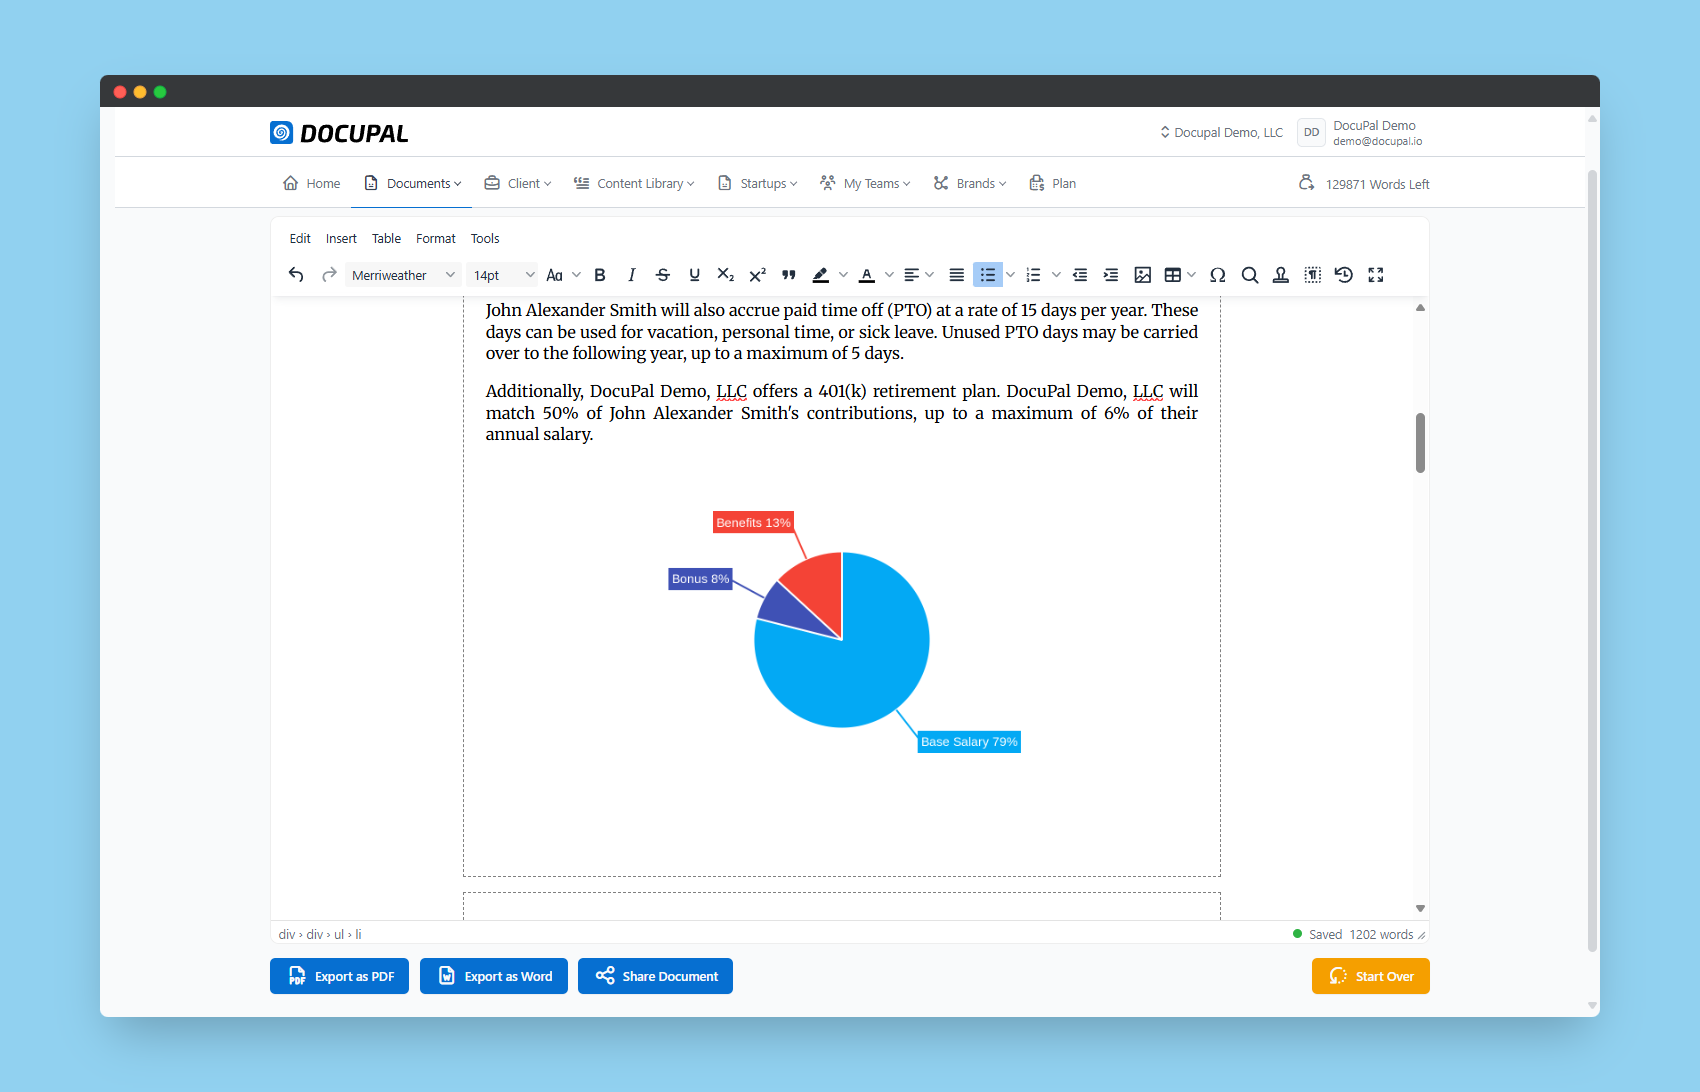Click the table icon in toolbar

pyautogui.click(x=1173, y=275)
